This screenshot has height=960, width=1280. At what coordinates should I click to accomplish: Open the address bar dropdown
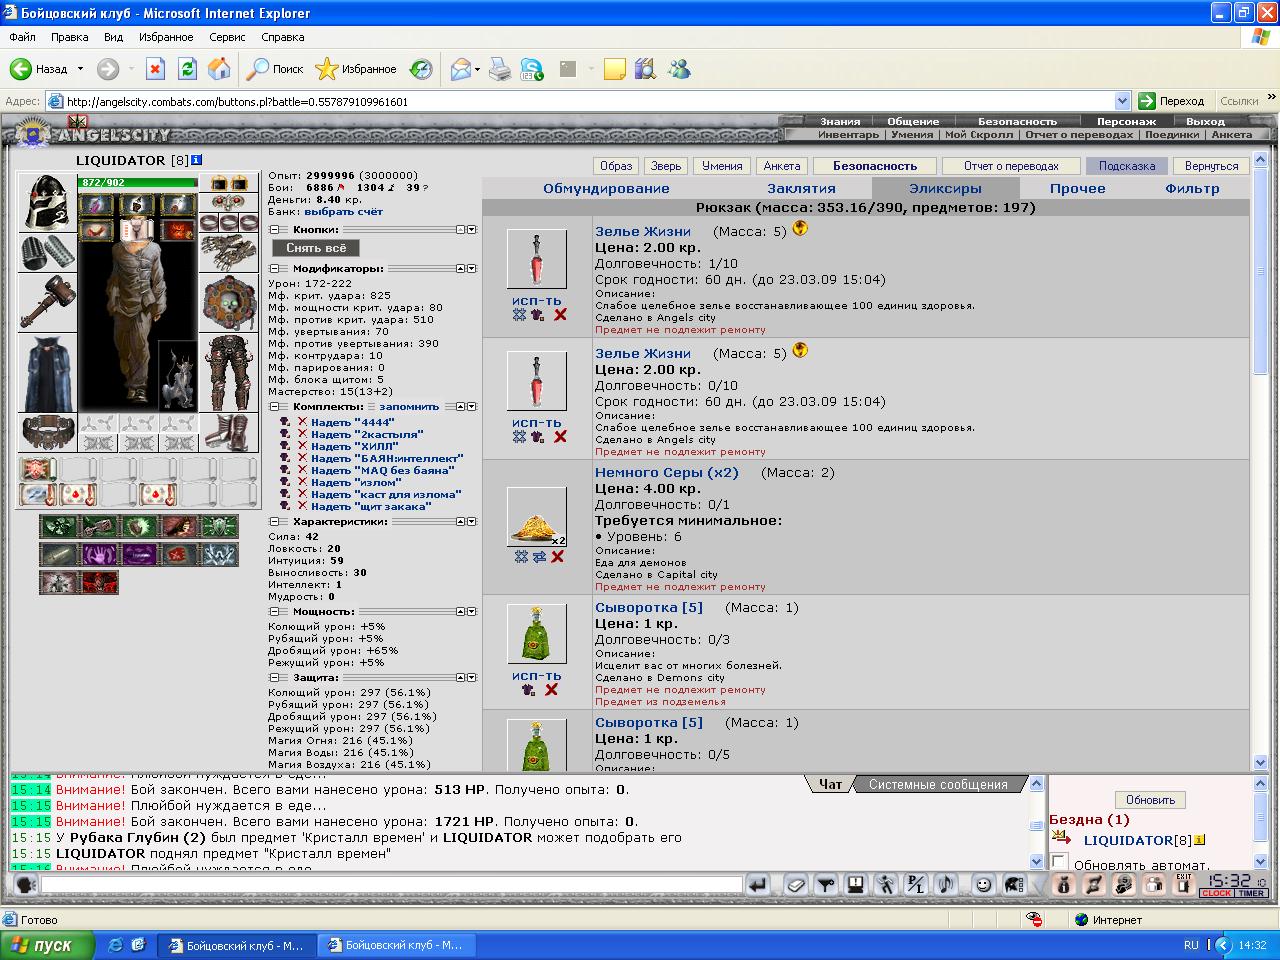pyautogui.click(x=1122, y=101)
